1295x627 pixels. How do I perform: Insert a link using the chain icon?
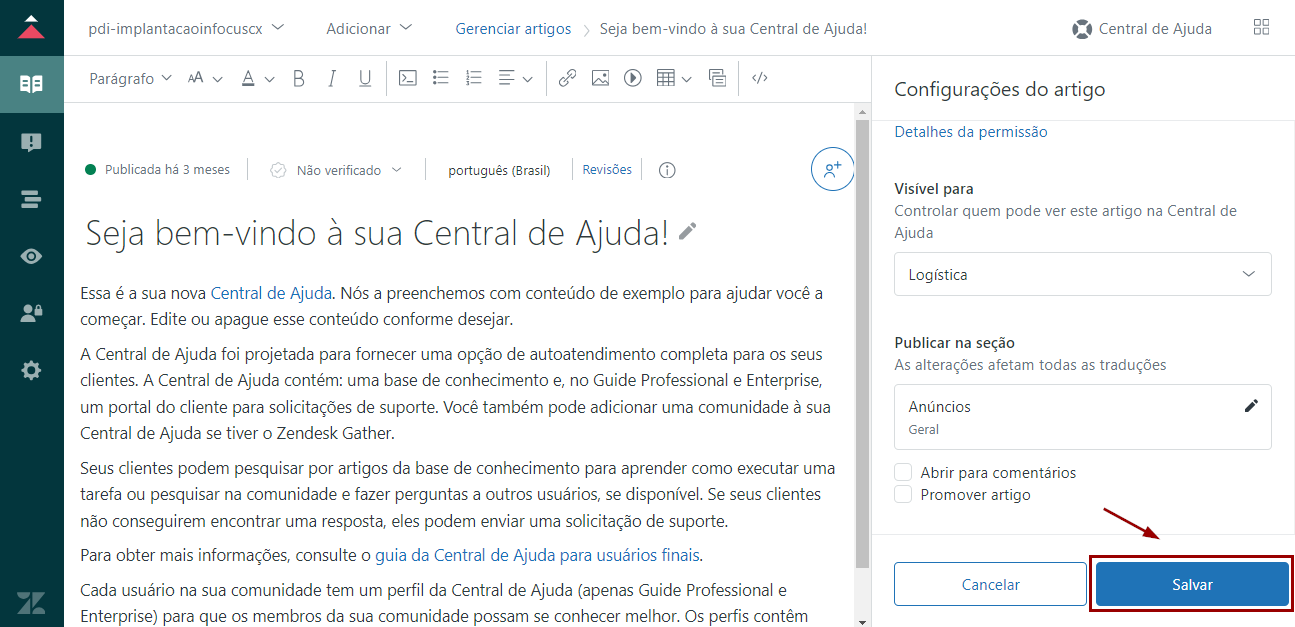pos(567,79)
